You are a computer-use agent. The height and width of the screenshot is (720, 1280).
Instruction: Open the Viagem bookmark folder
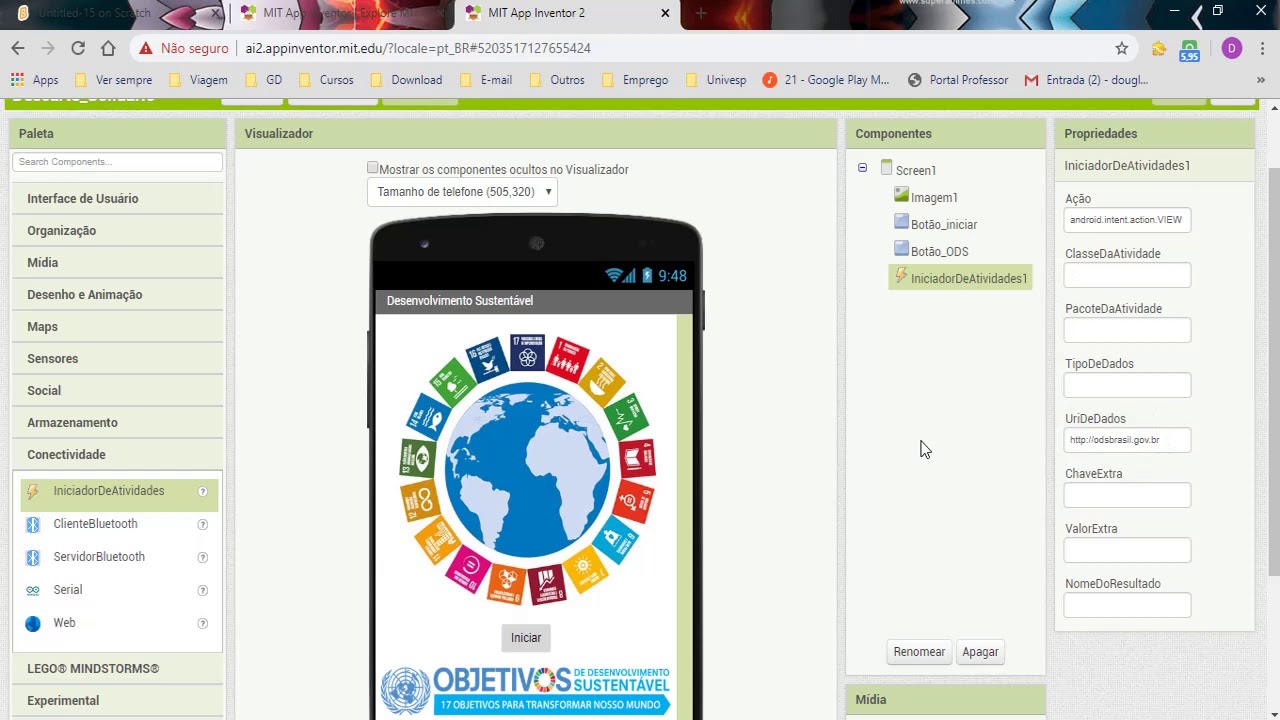(x=198, y=80)
